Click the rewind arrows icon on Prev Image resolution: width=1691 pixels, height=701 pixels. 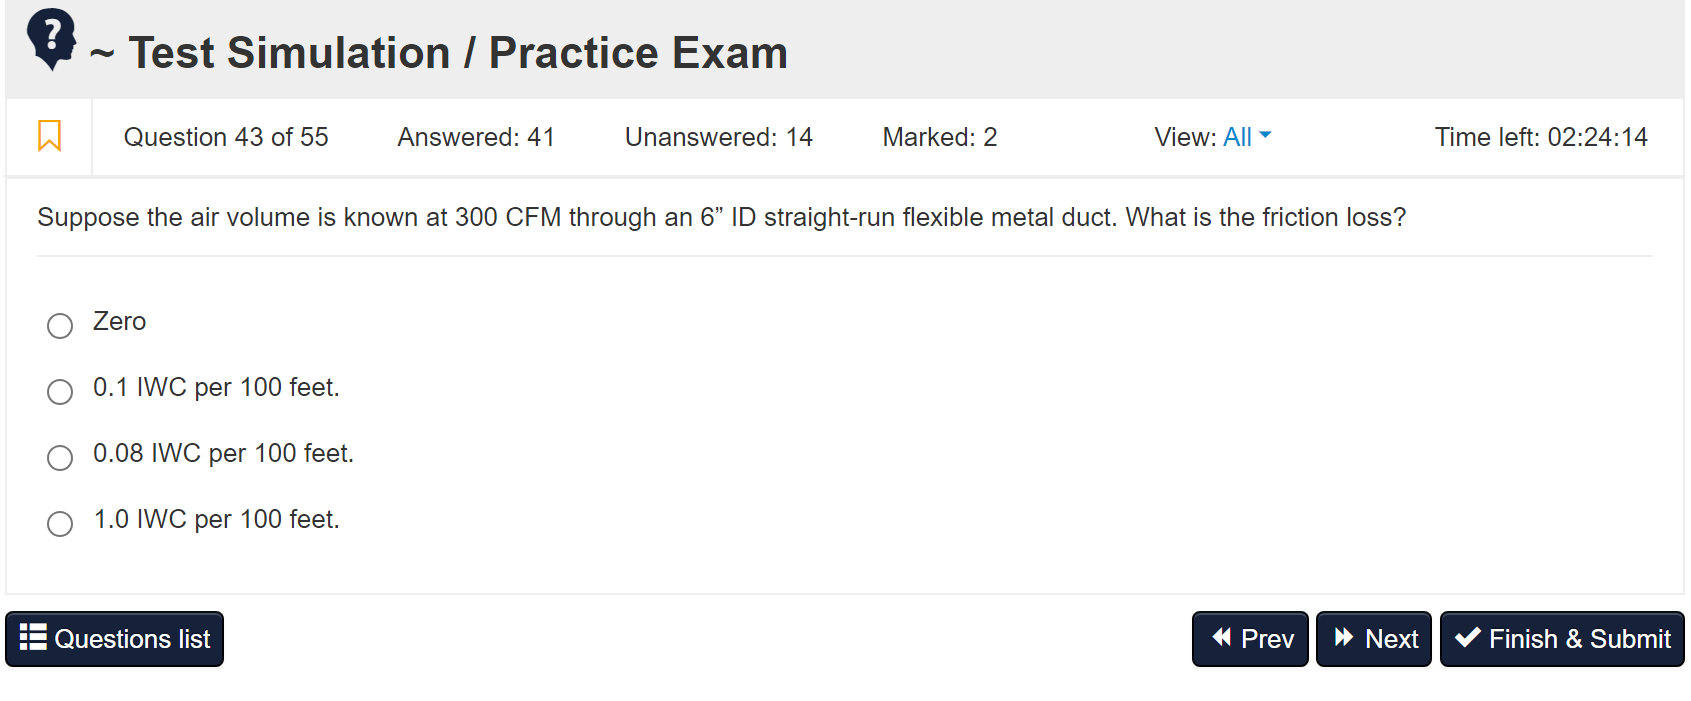[1221, 637]
